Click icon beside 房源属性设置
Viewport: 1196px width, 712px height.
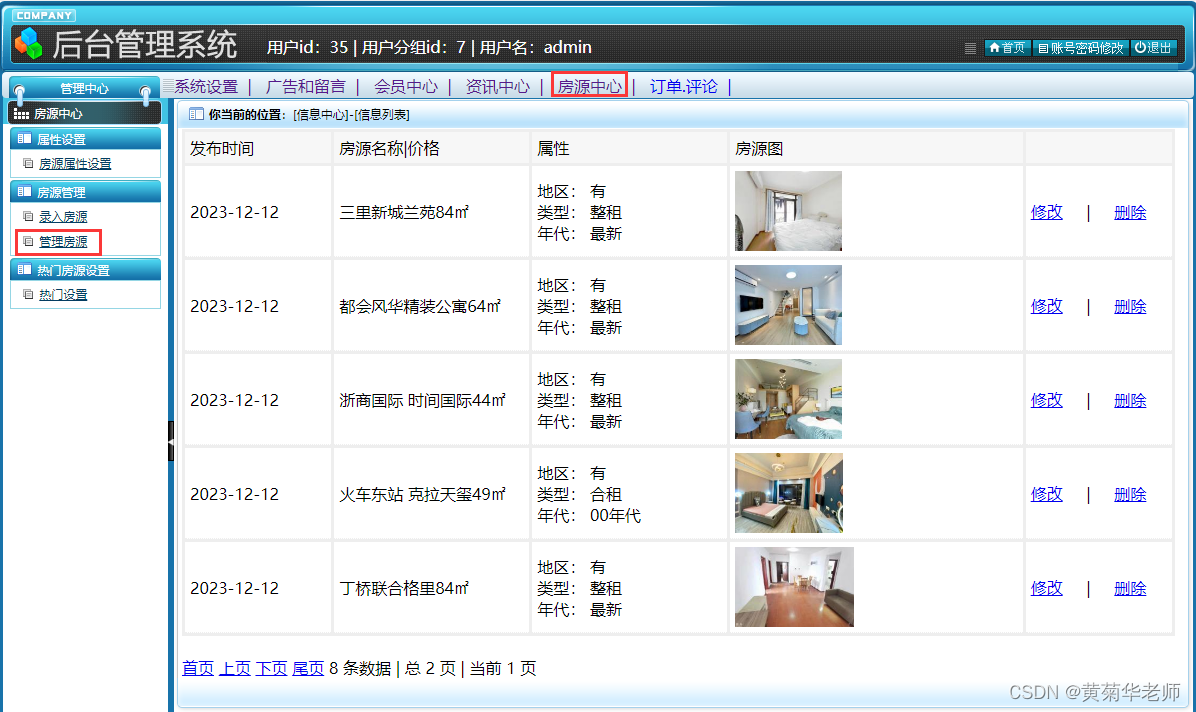[x=28, y=163]
